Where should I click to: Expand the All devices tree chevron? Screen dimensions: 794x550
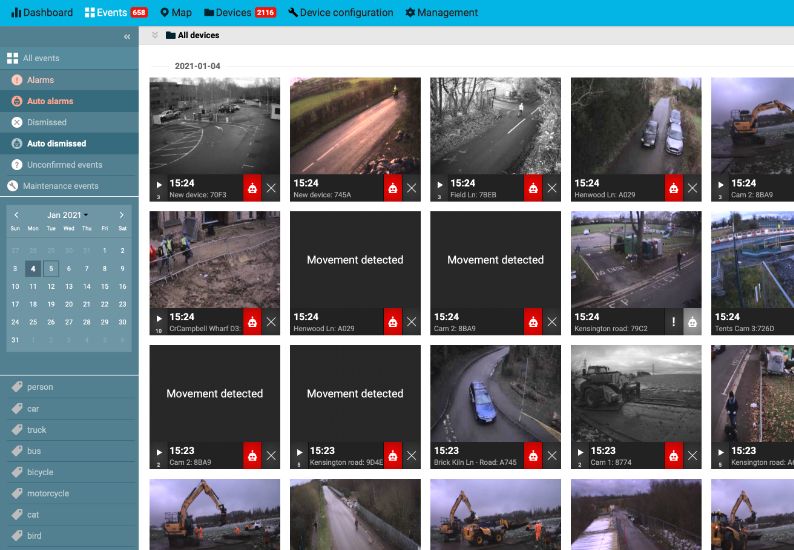click(x=155, y=35)
